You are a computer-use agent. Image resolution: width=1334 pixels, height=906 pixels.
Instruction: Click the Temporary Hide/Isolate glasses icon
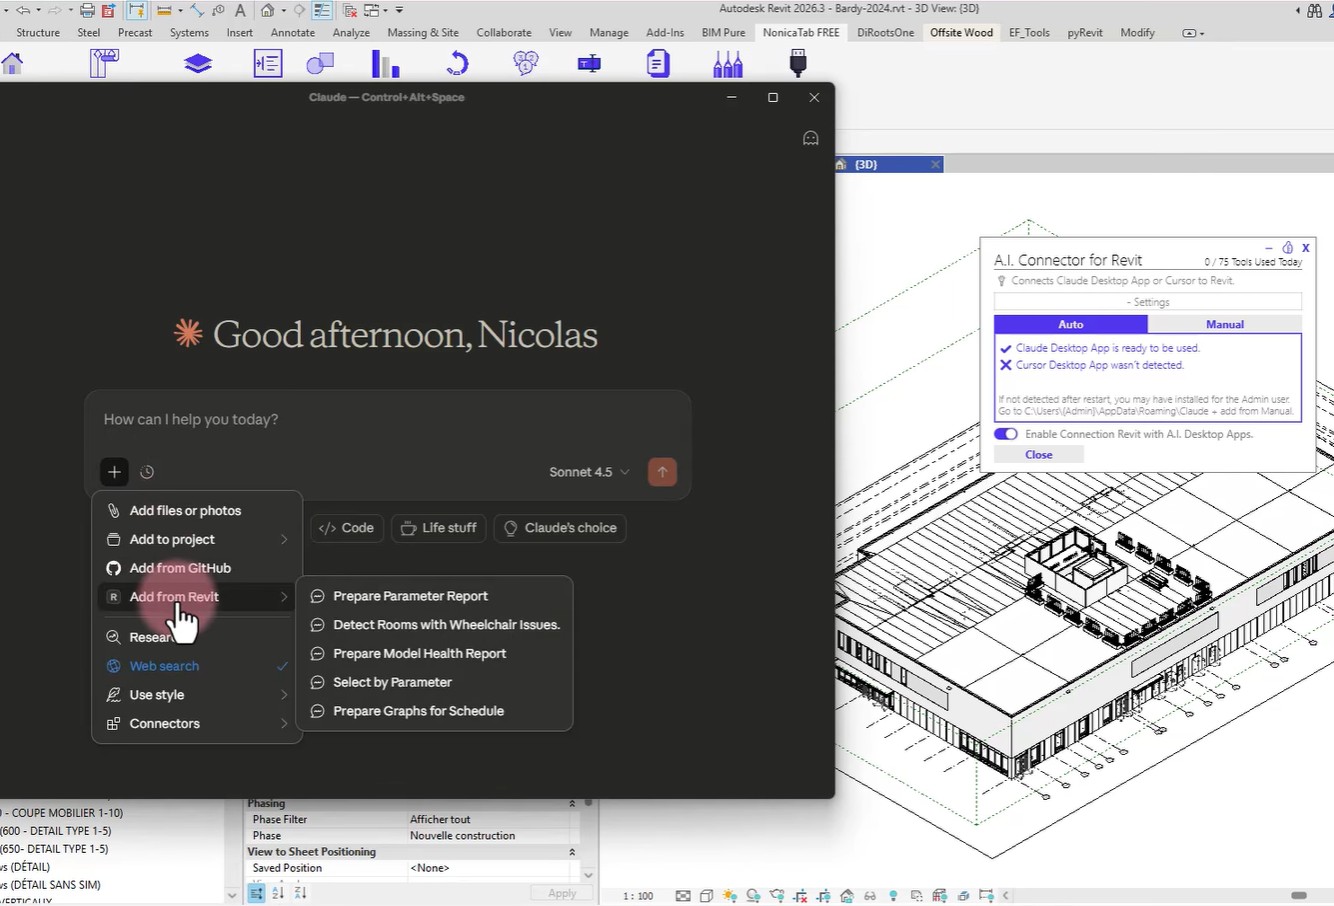point(870,893)
